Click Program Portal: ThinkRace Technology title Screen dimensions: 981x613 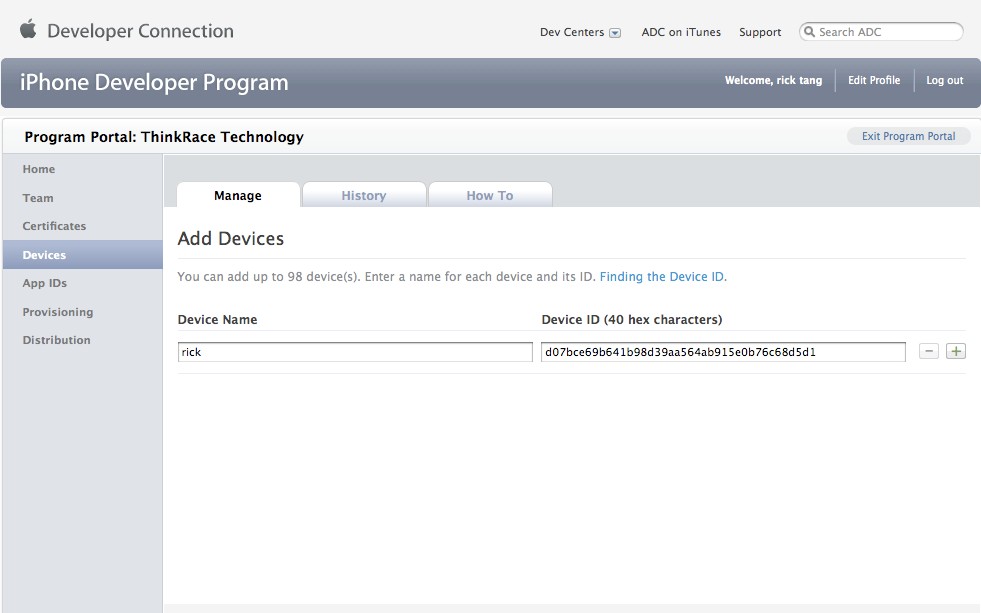click(164, 136)
